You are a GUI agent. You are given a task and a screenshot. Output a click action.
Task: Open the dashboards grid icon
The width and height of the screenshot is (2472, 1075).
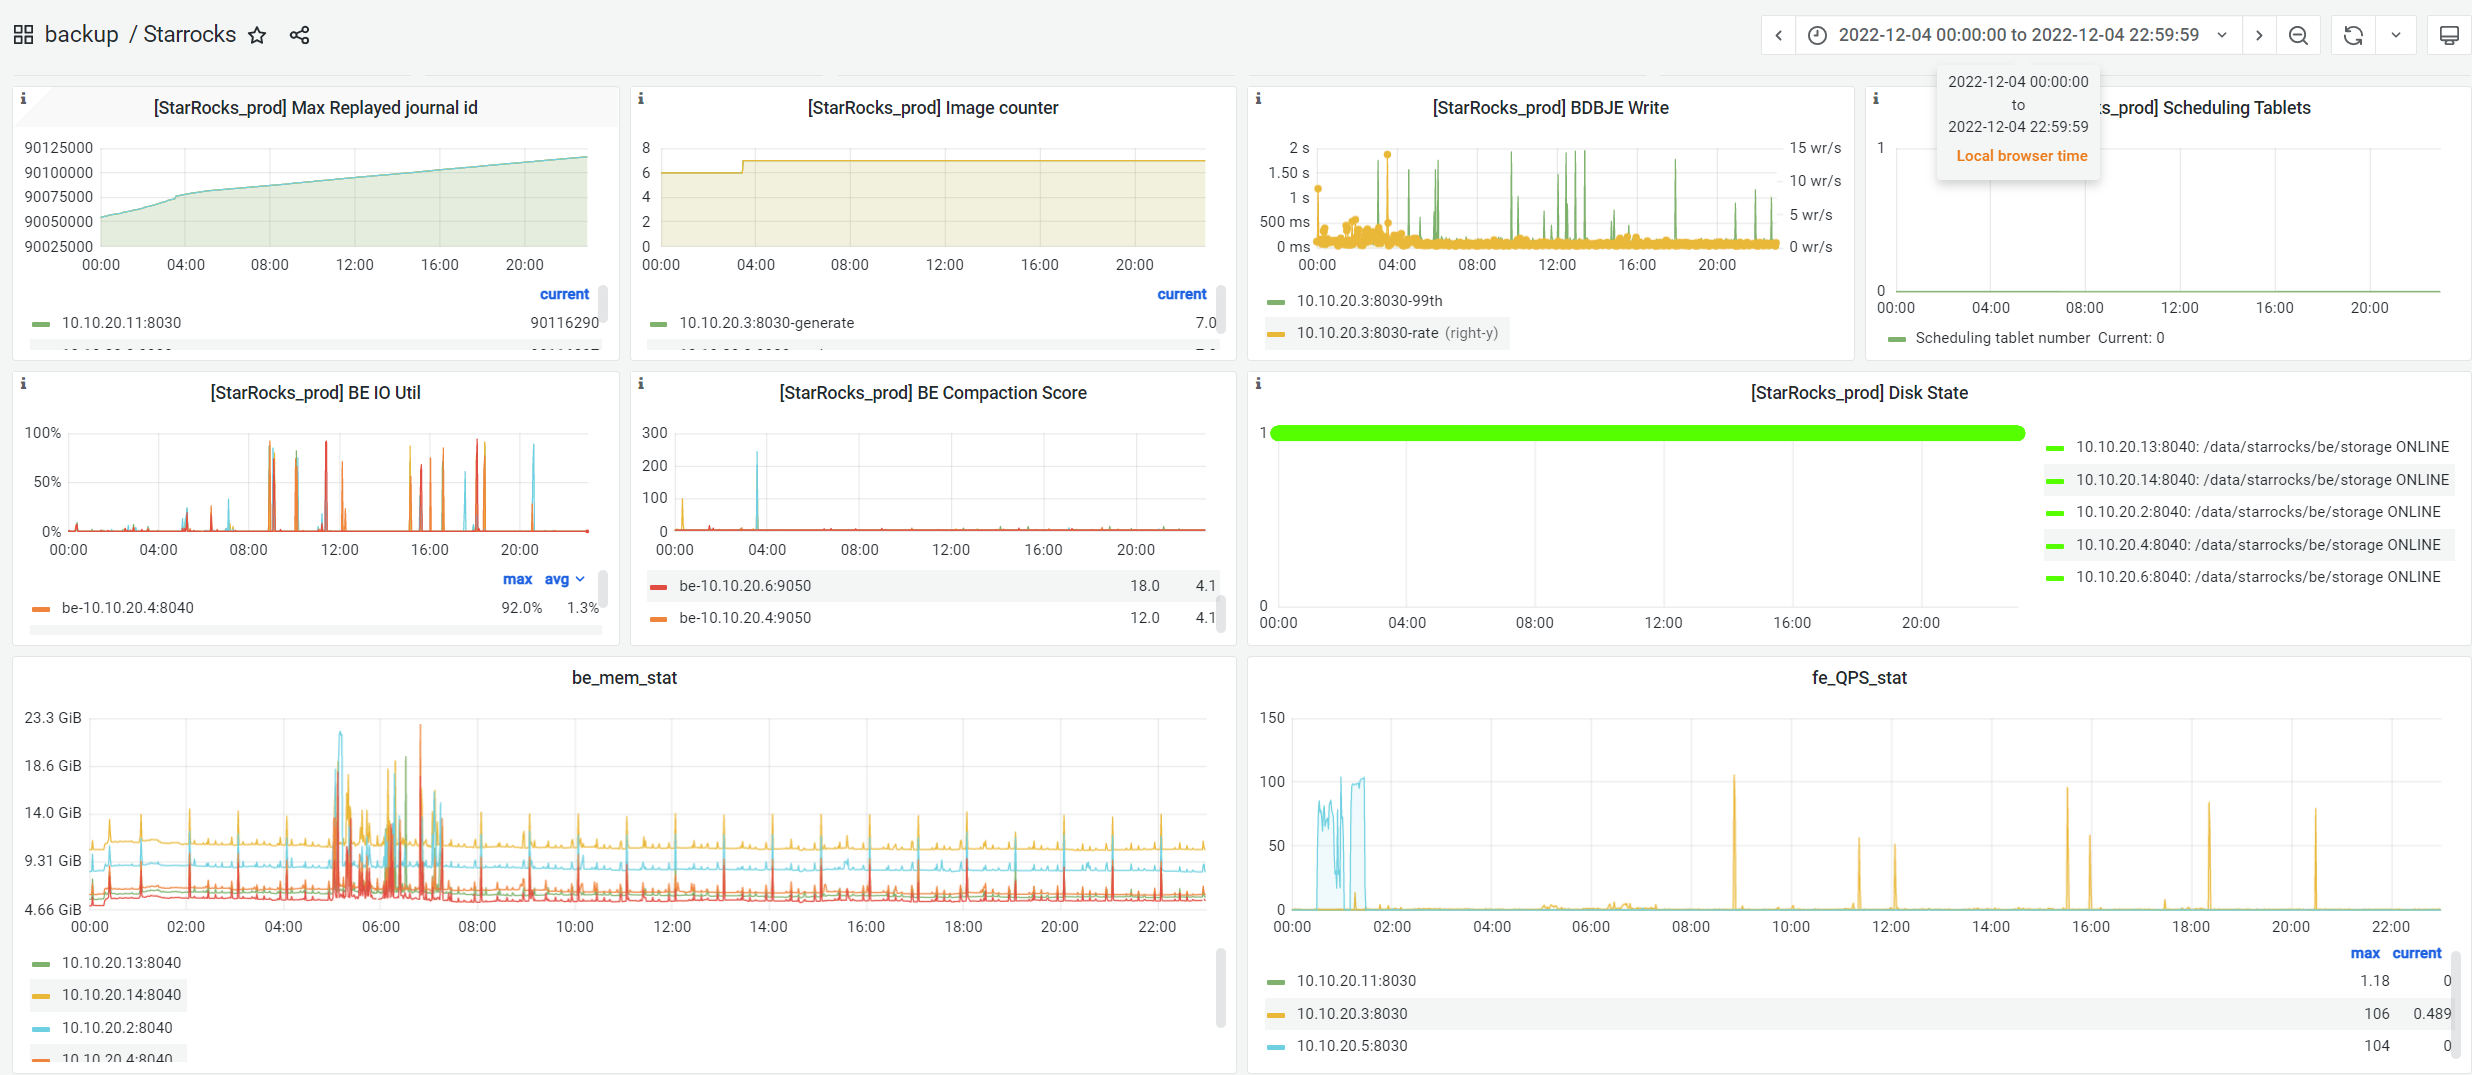point(23,35)
